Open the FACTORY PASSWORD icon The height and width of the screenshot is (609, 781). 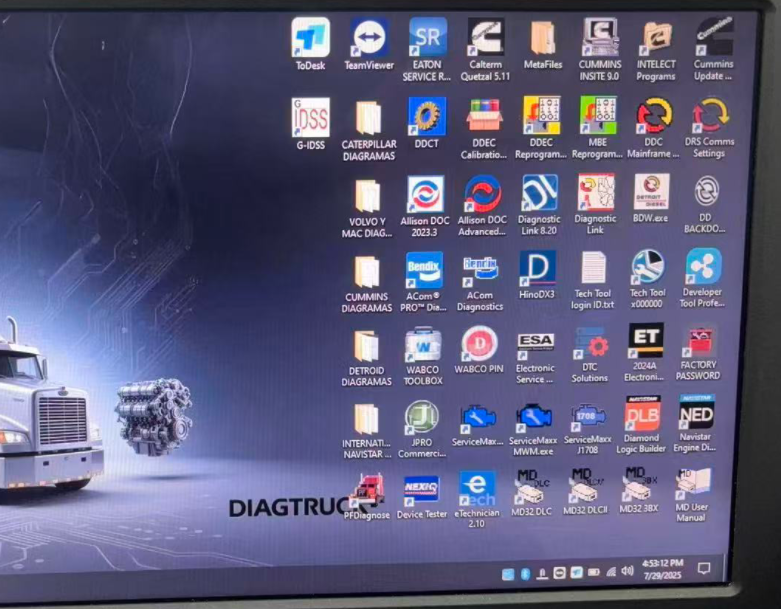click(698, 355)
